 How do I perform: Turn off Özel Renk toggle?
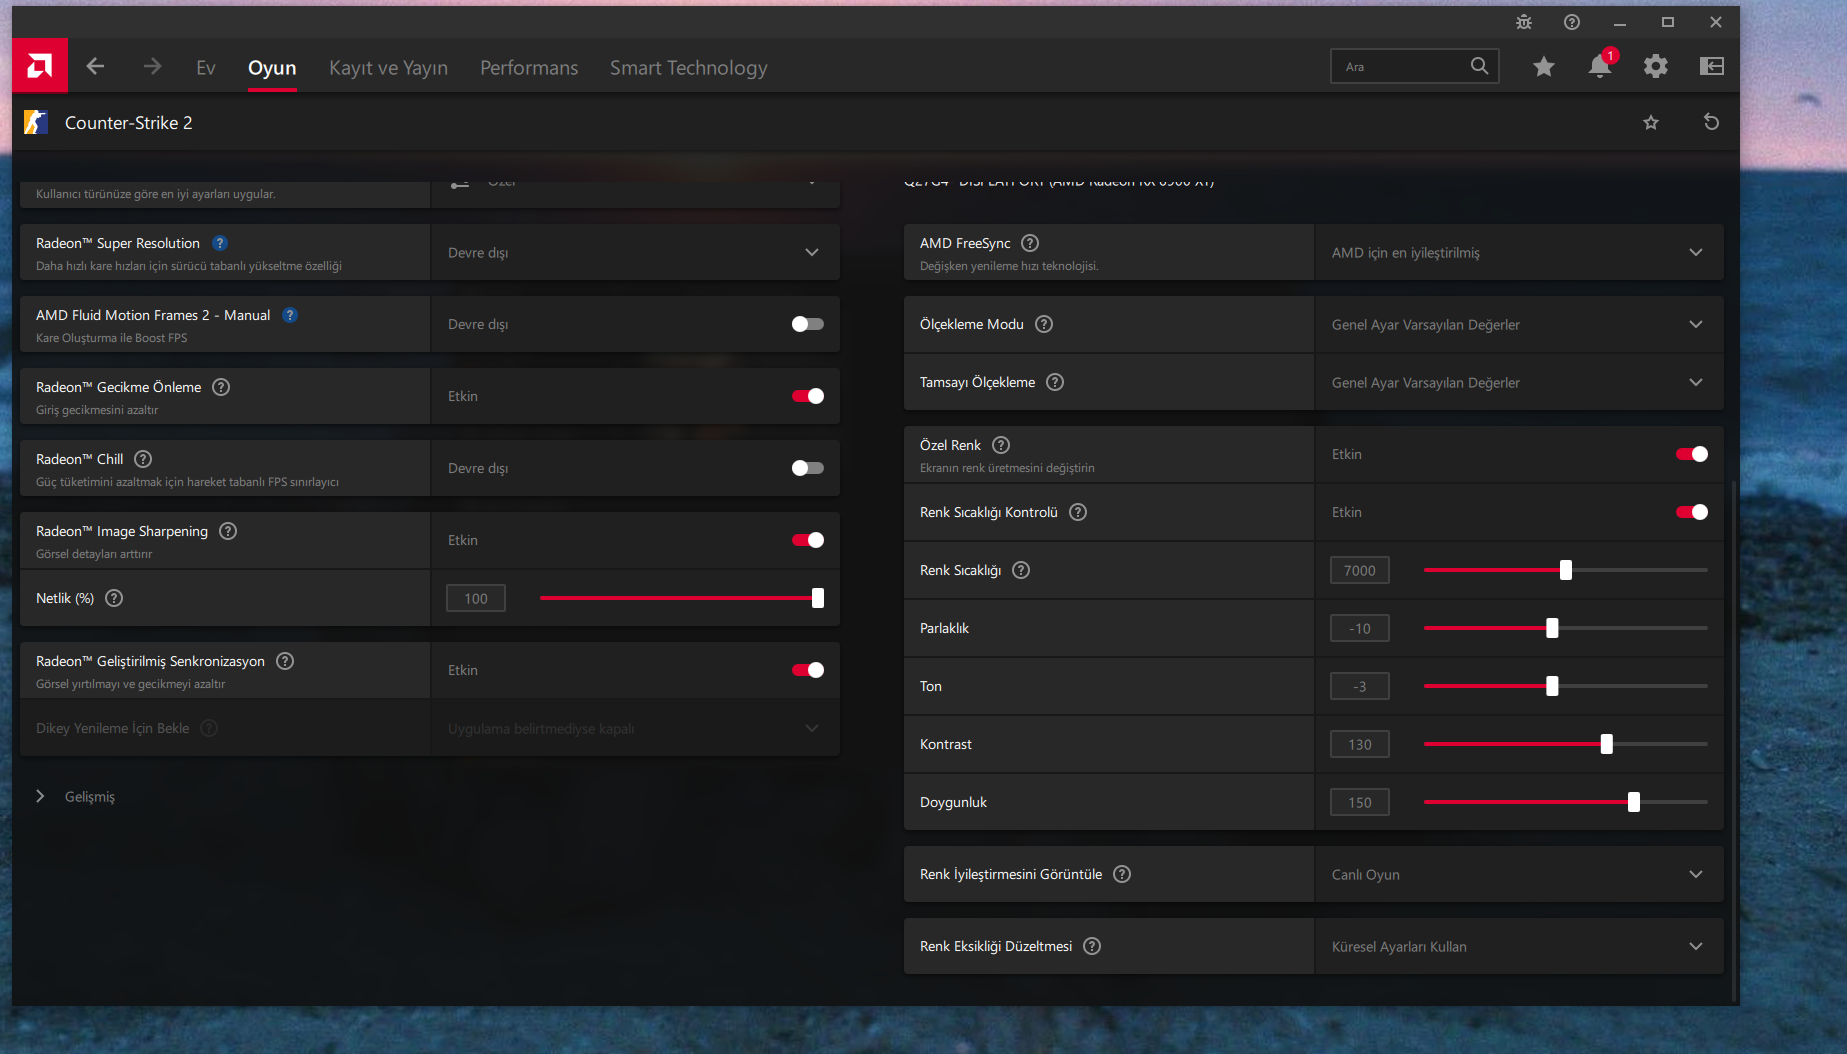(1691, 454)
